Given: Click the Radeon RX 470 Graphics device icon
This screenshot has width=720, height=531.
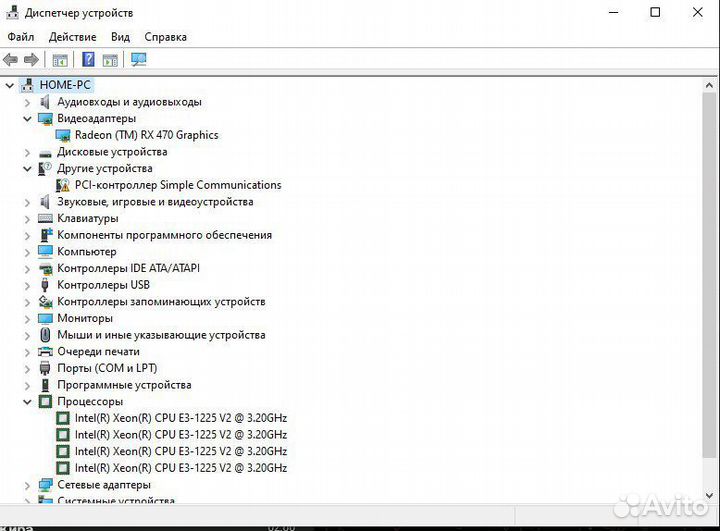Looking at the screenshot, I should coord(63,135).
